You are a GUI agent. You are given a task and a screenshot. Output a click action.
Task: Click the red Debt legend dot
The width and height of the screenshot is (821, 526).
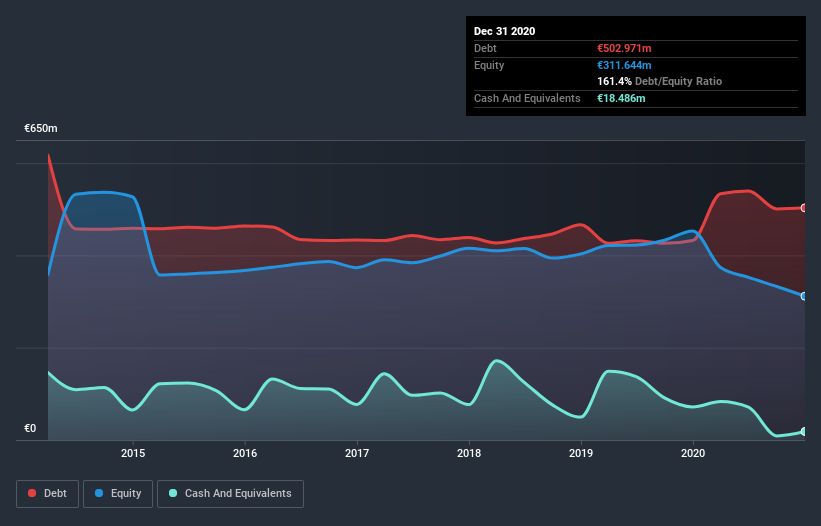(32, 493)
